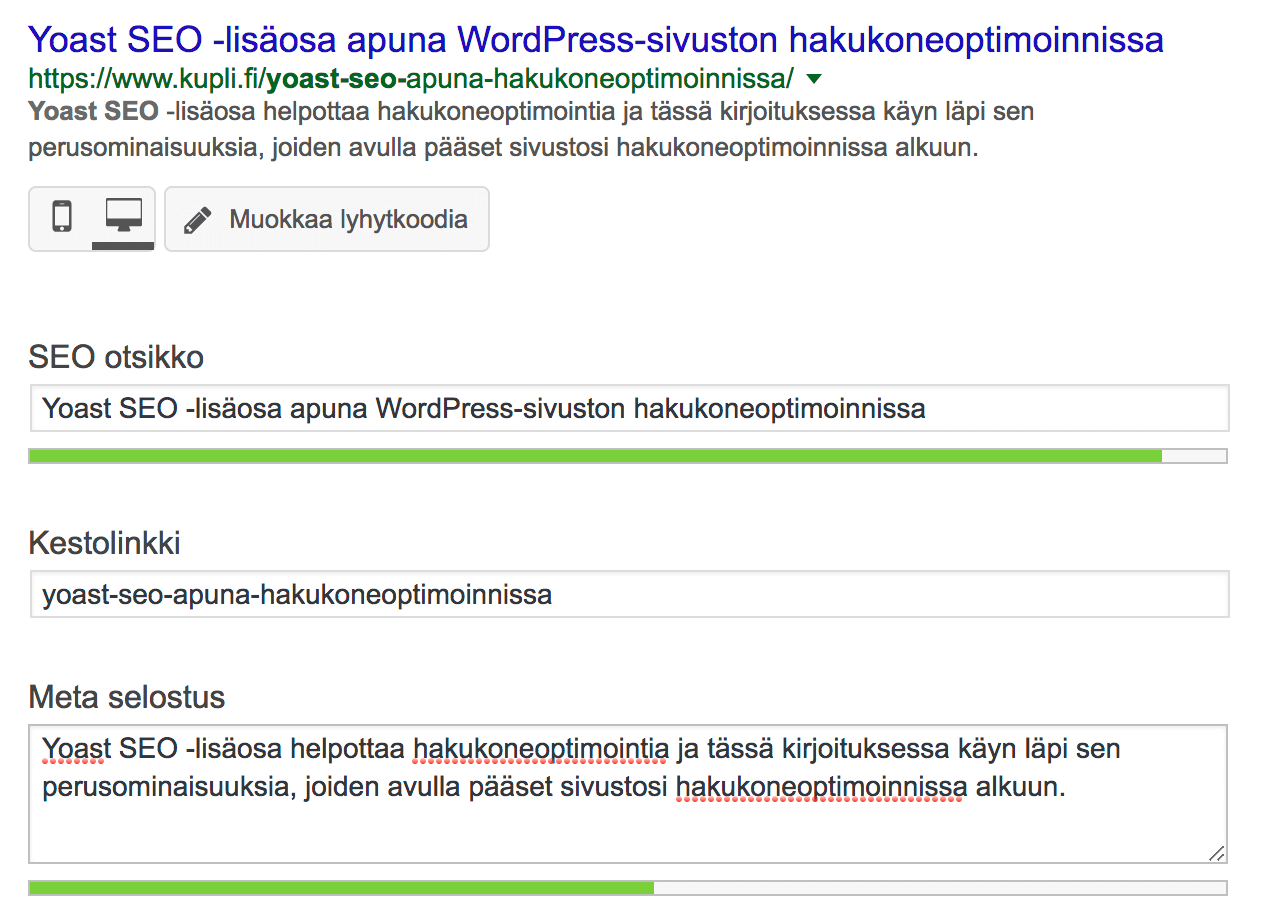1264x916 pixels.
Task: Open dropdown arrow next to green URL
Action: [813, 78]
